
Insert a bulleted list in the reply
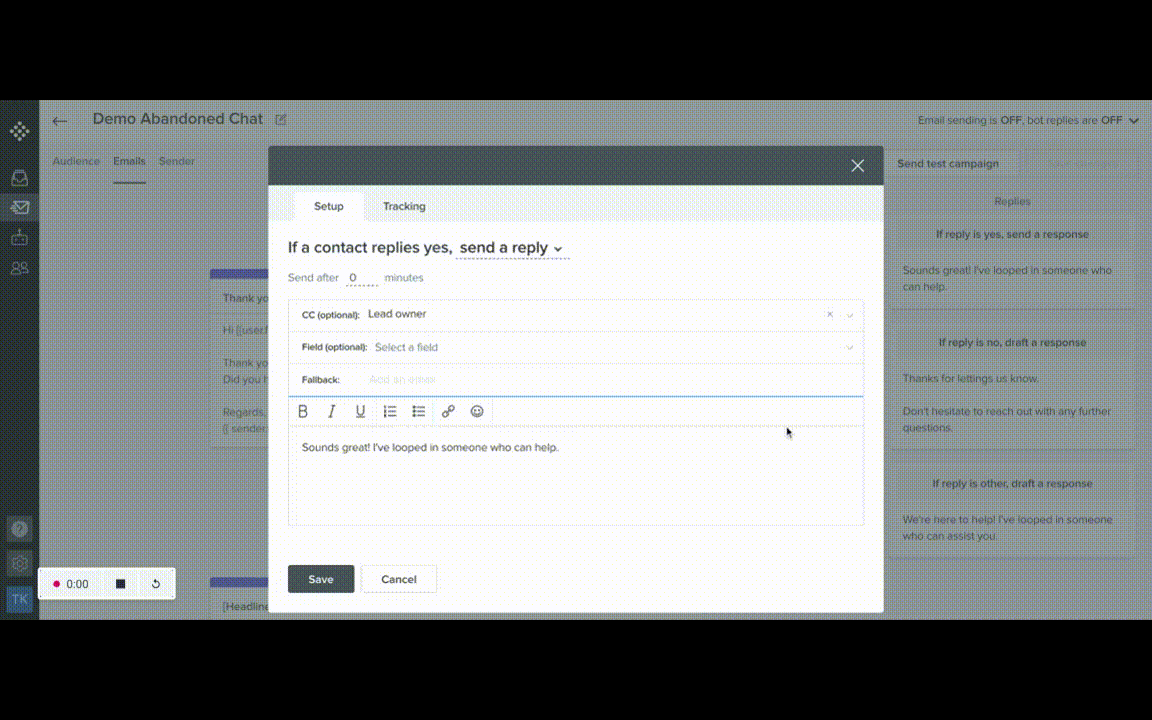pyautogui.click(x=419, y=411)
